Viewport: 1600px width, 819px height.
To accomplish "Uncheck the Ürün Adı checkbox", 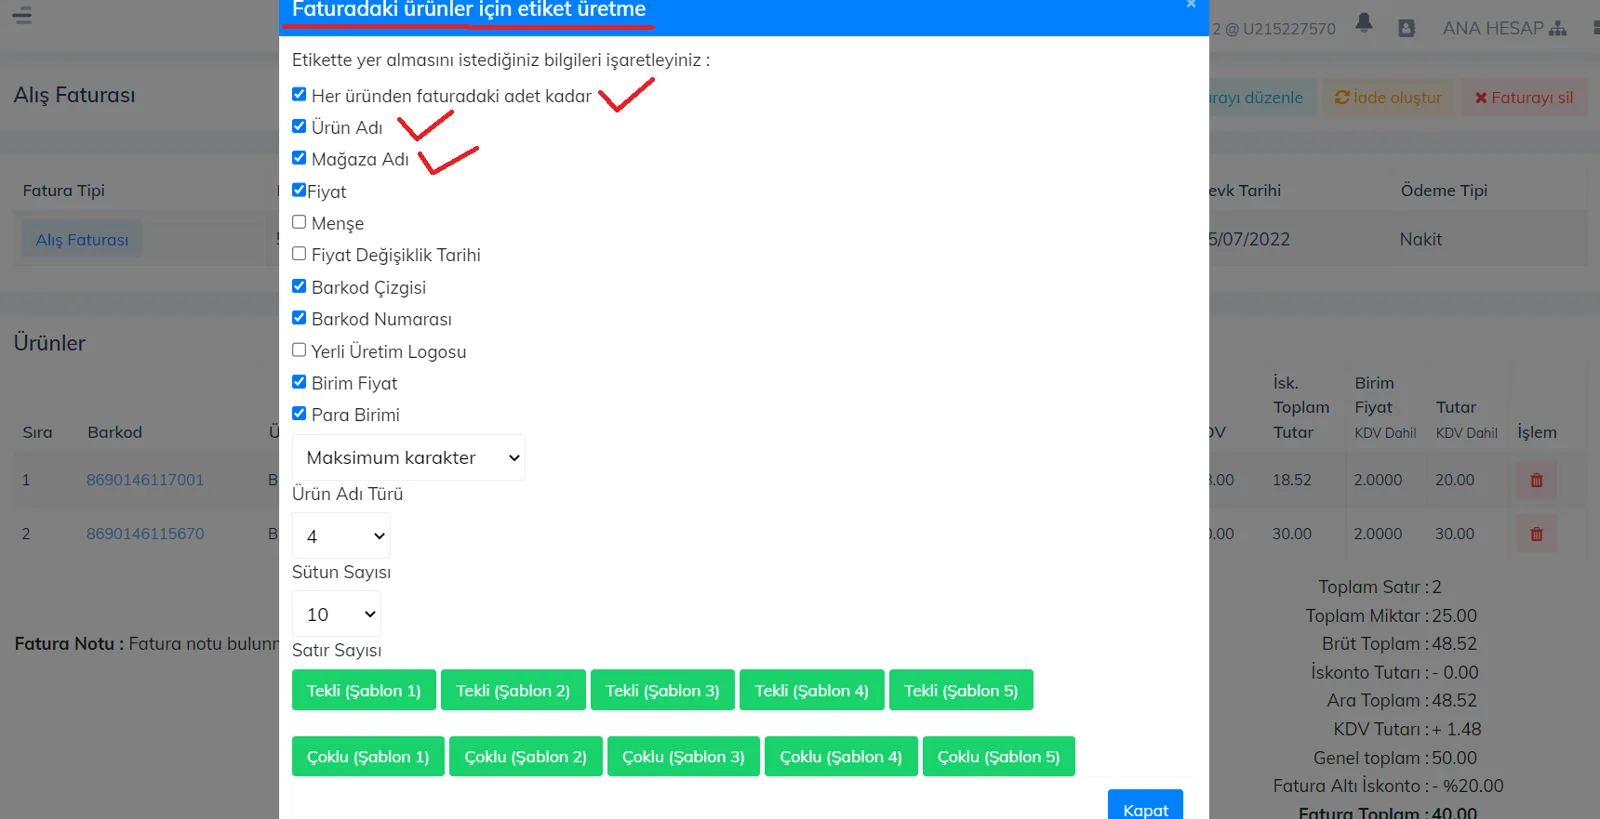I will (299, 126).
